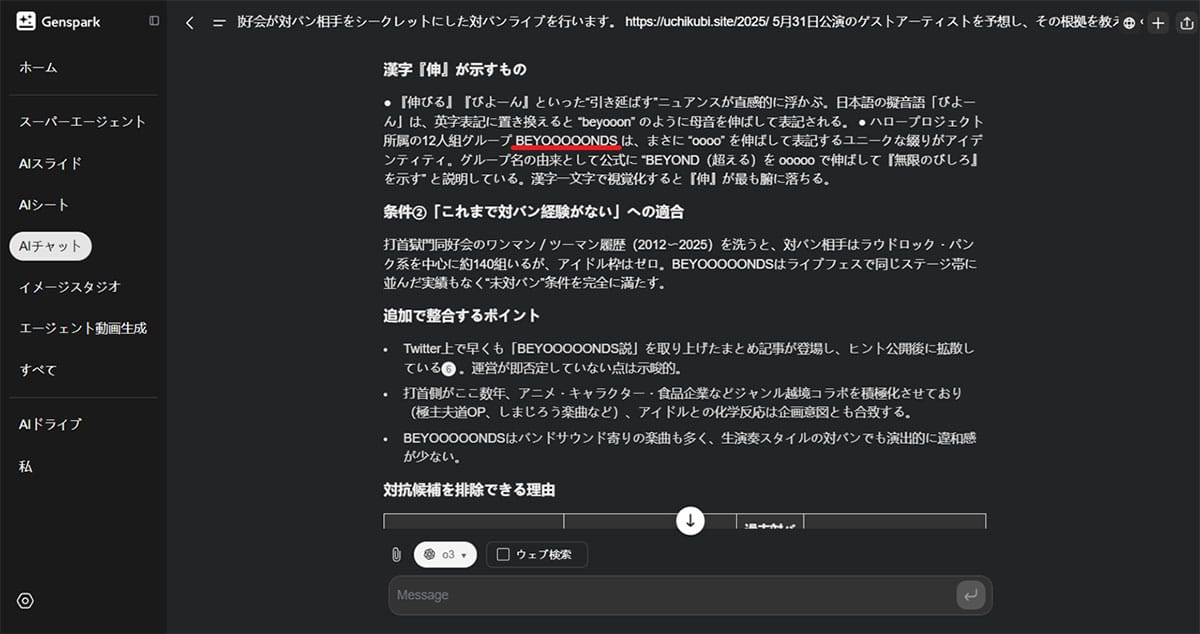Open AIドライブ in the sidebar
This screenshot has width=1200, height=634.
tap(50, 424)
